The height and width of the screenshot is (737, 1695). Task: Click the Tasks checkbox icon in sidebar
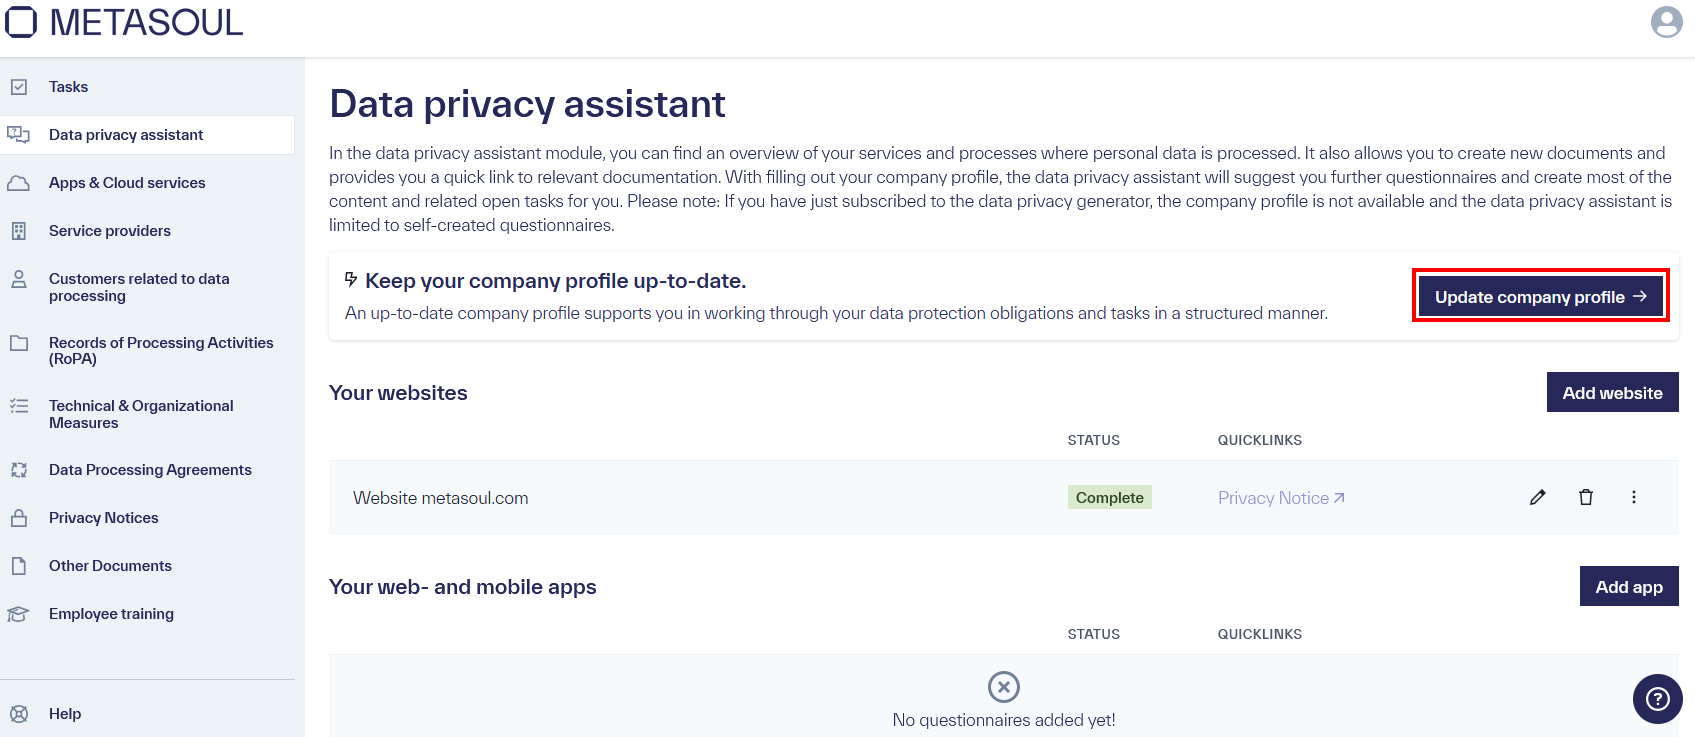(x=19, y=87)
